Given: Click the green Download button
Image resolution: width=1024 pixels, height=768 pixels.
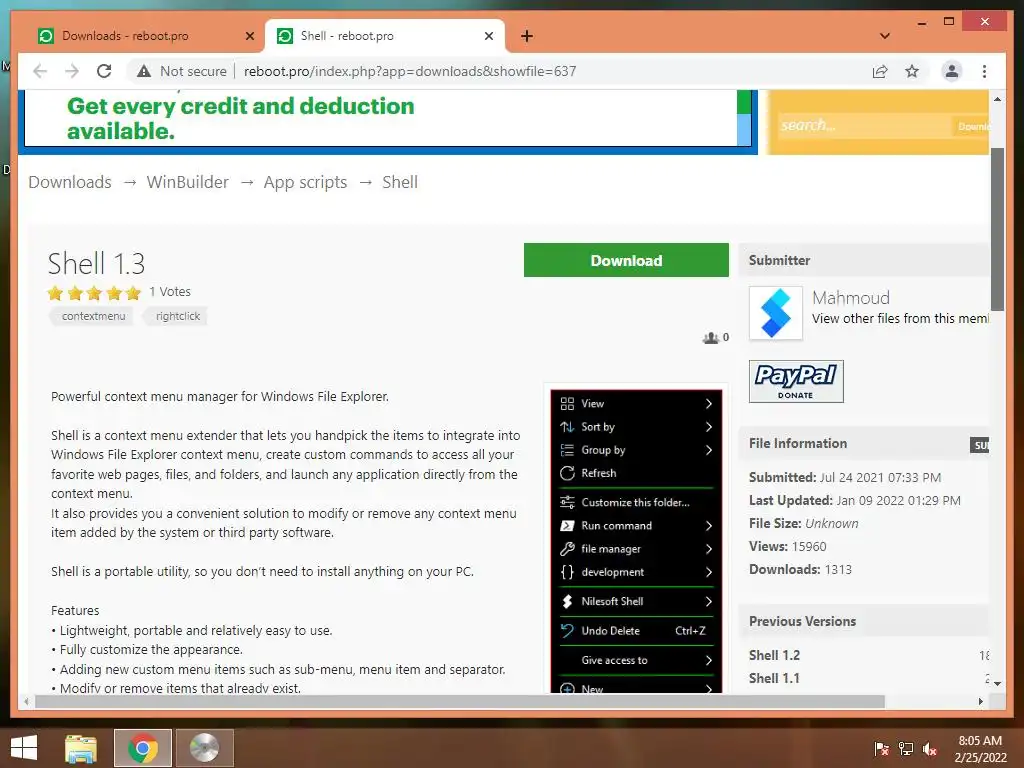Looking at the screenshot, I should 626,260.
